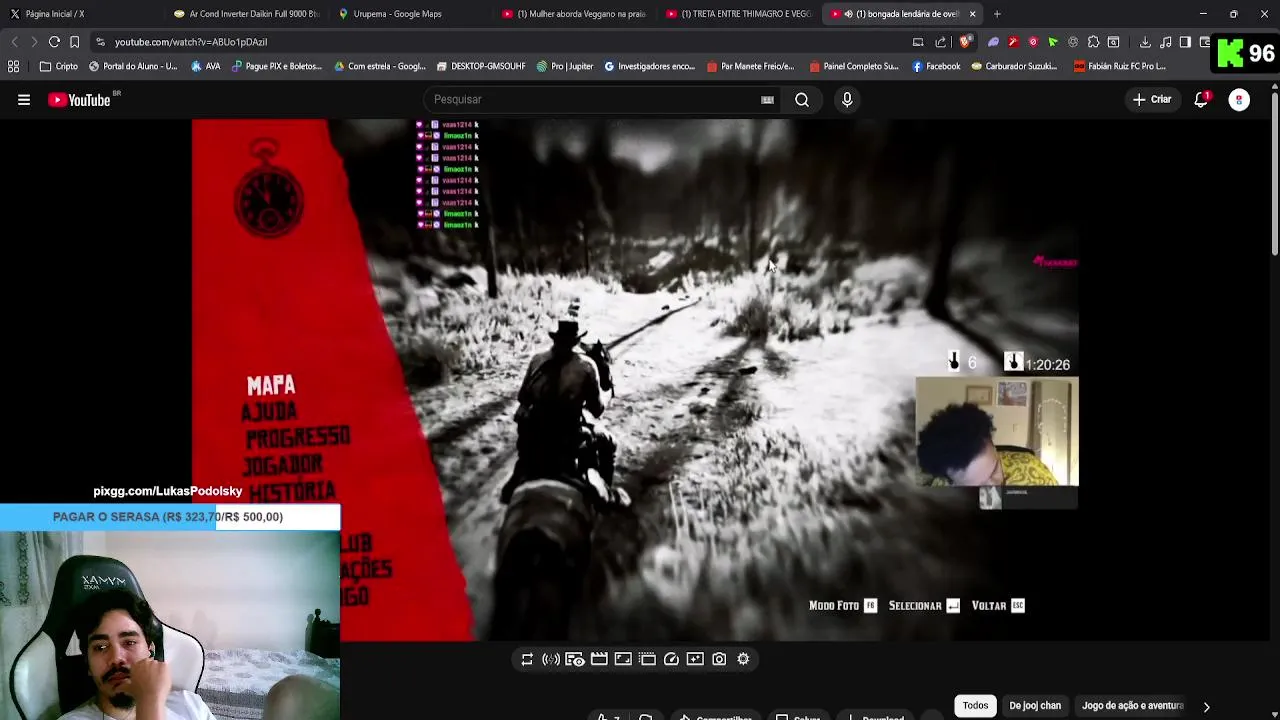This screenshot has height=720, width=1280.
Task: Select Jogo de ação e aventura chip
Action: (x=1132, y=705)
